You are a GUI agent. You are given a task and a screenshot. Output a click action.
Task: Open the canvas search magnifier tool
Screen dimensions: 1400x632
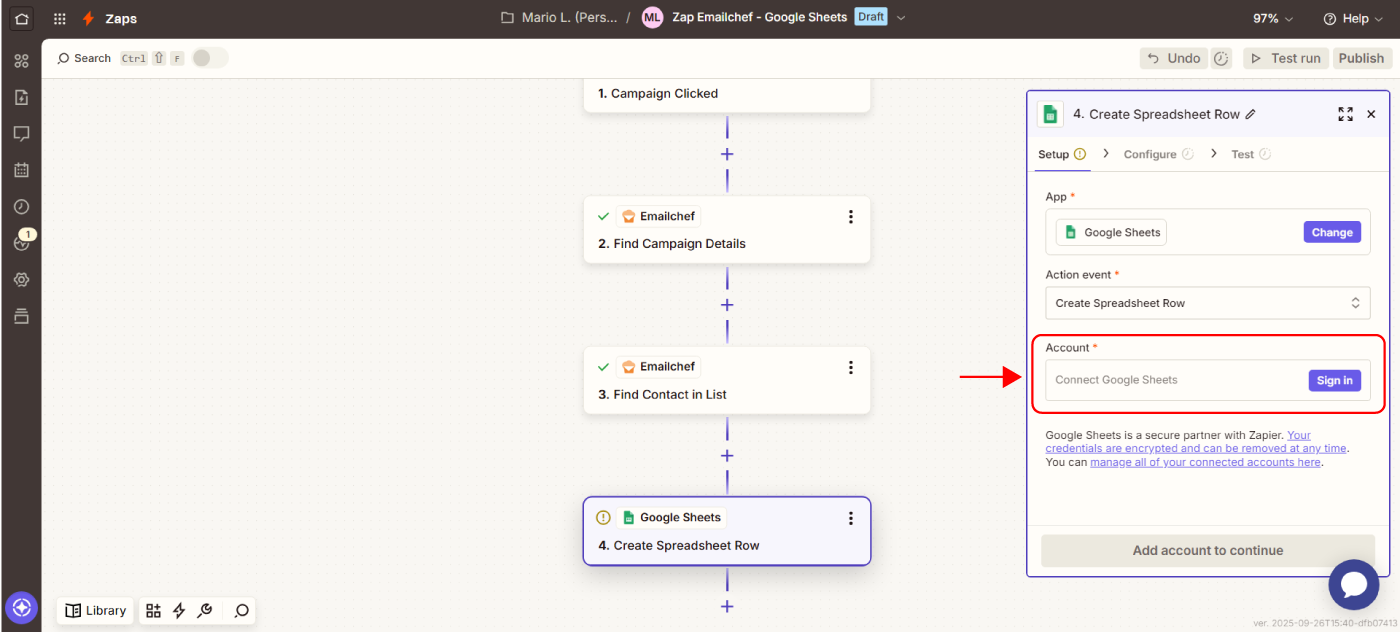[241, 610]
